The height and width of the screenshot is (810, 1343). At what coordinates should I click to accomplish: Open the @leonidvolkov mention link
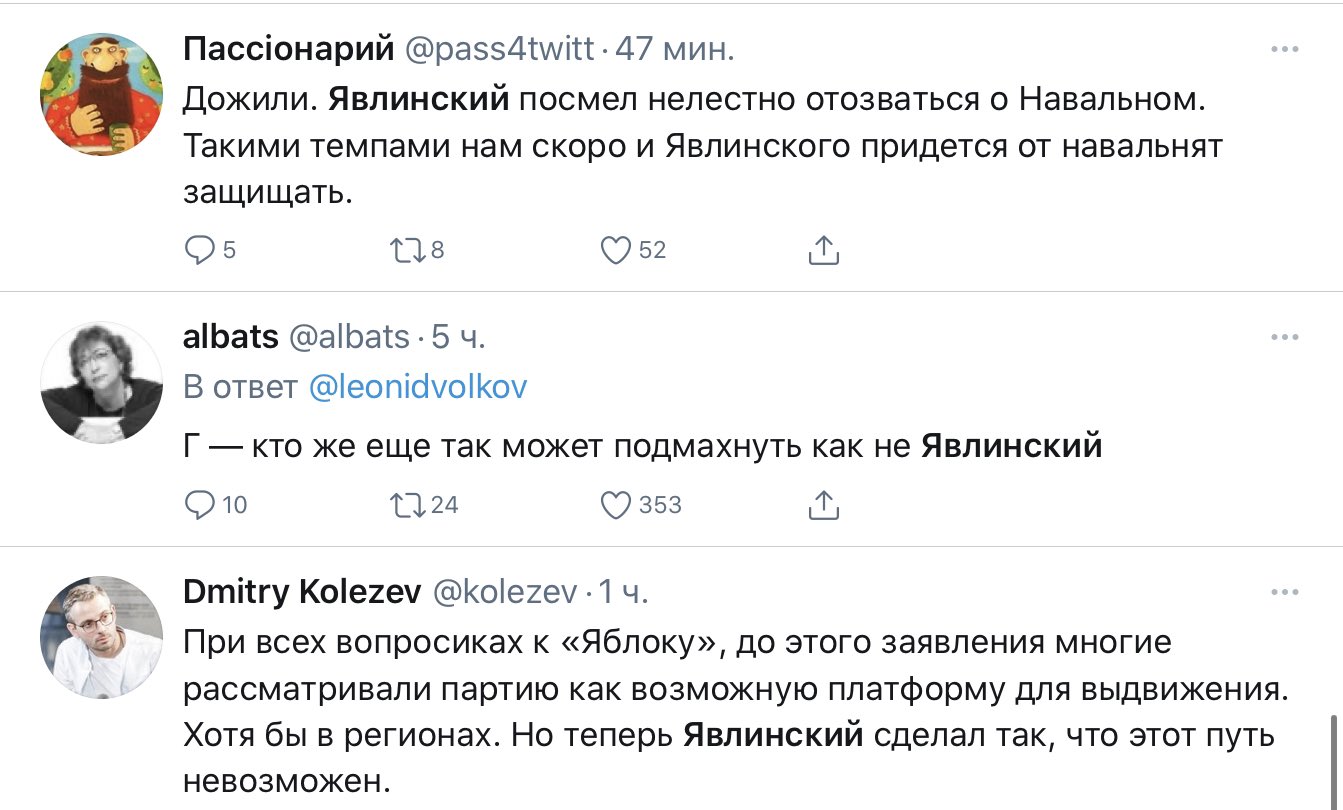[418, 388]
